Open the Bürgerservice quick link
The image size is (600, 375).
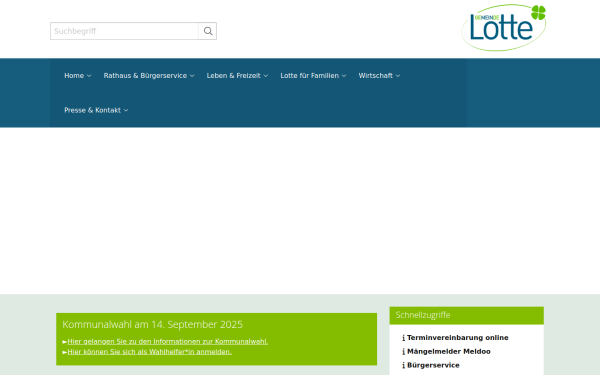[433, 365]
